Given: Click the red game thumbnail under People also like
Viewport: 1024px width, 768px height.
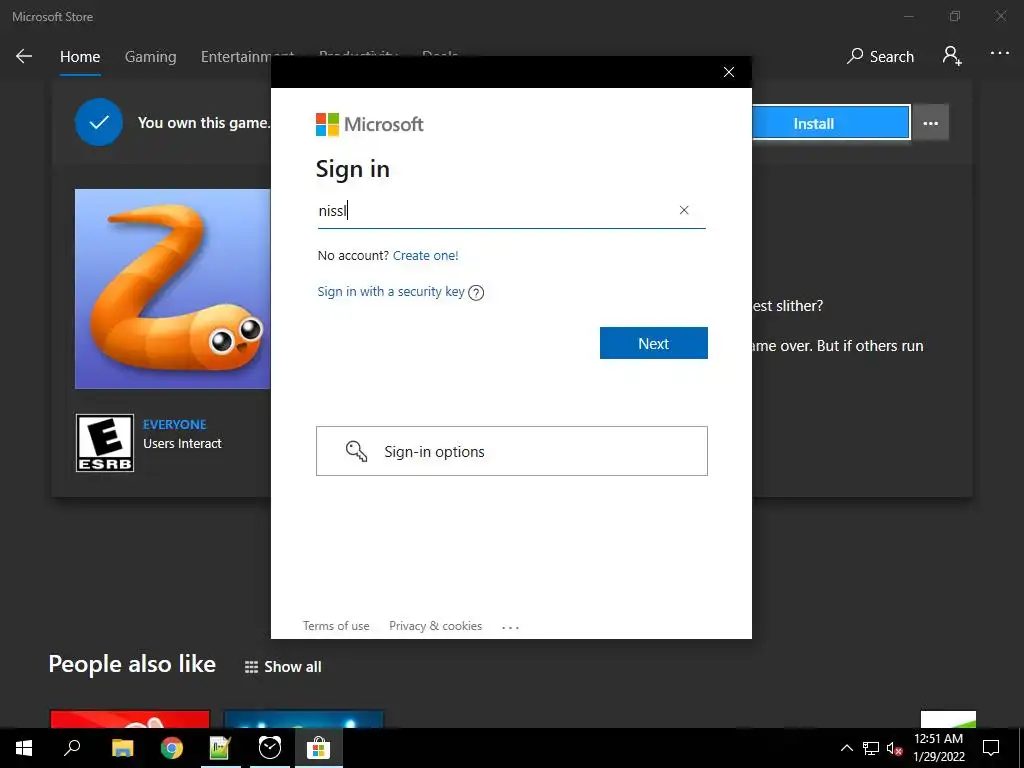Looking at the screenshot, I should pyautogui.click(x=130, y=719).
